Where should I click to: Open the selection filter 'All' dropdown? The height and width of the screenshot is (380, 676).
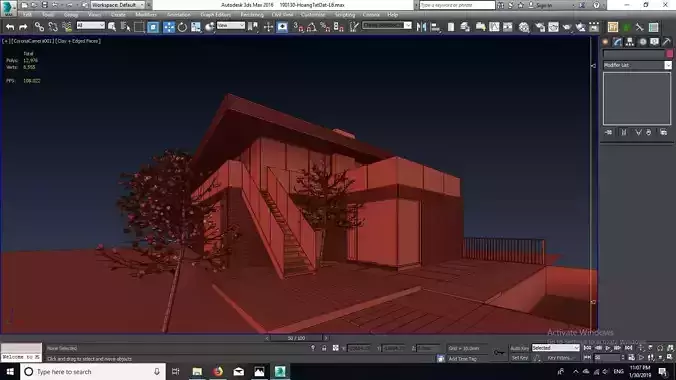click(91, 26)
